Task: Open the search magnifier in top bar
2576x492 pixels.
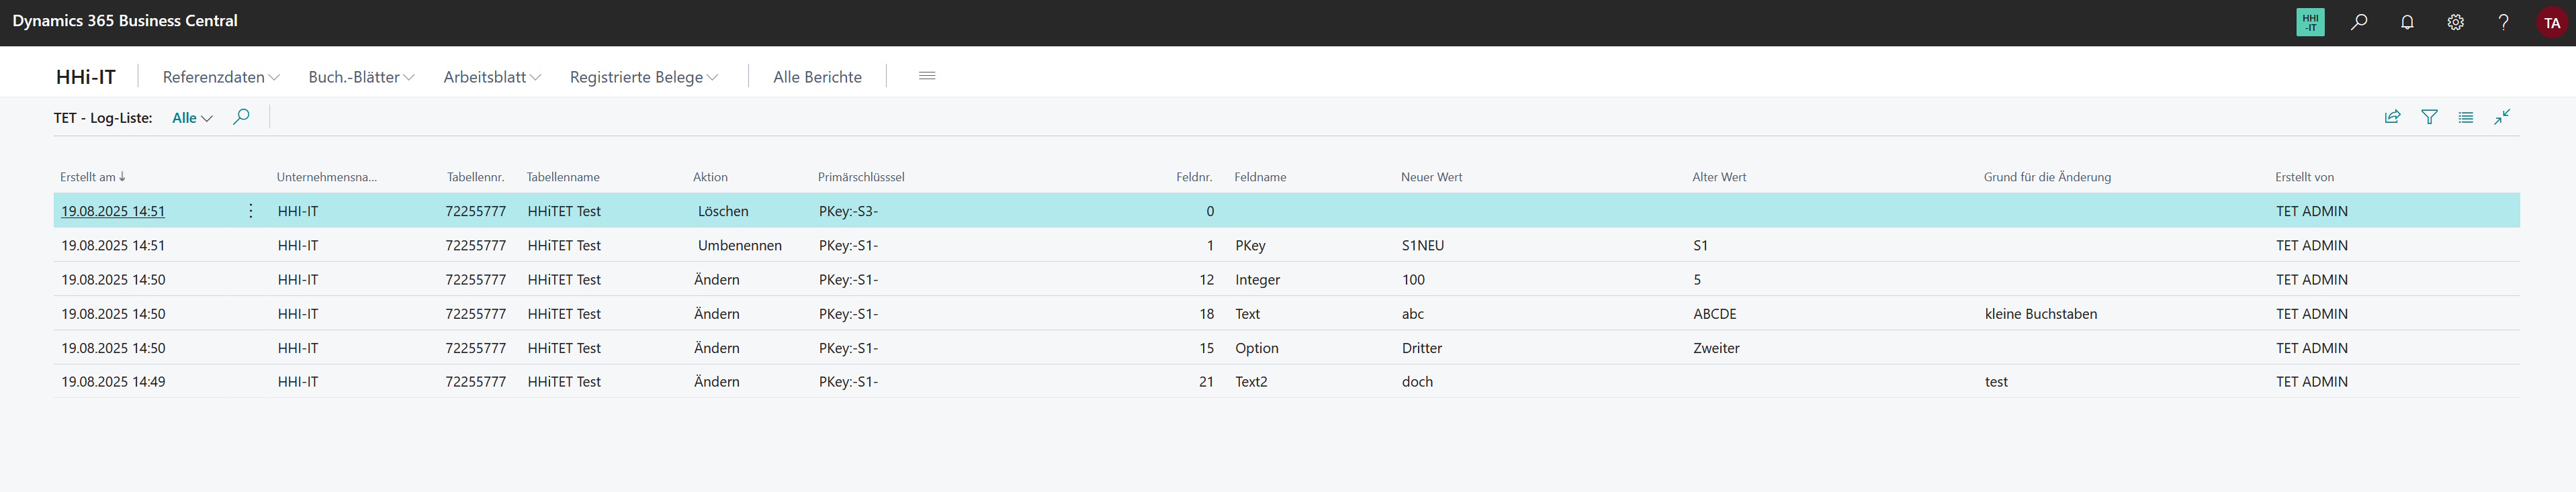Action: point(2359,22)
